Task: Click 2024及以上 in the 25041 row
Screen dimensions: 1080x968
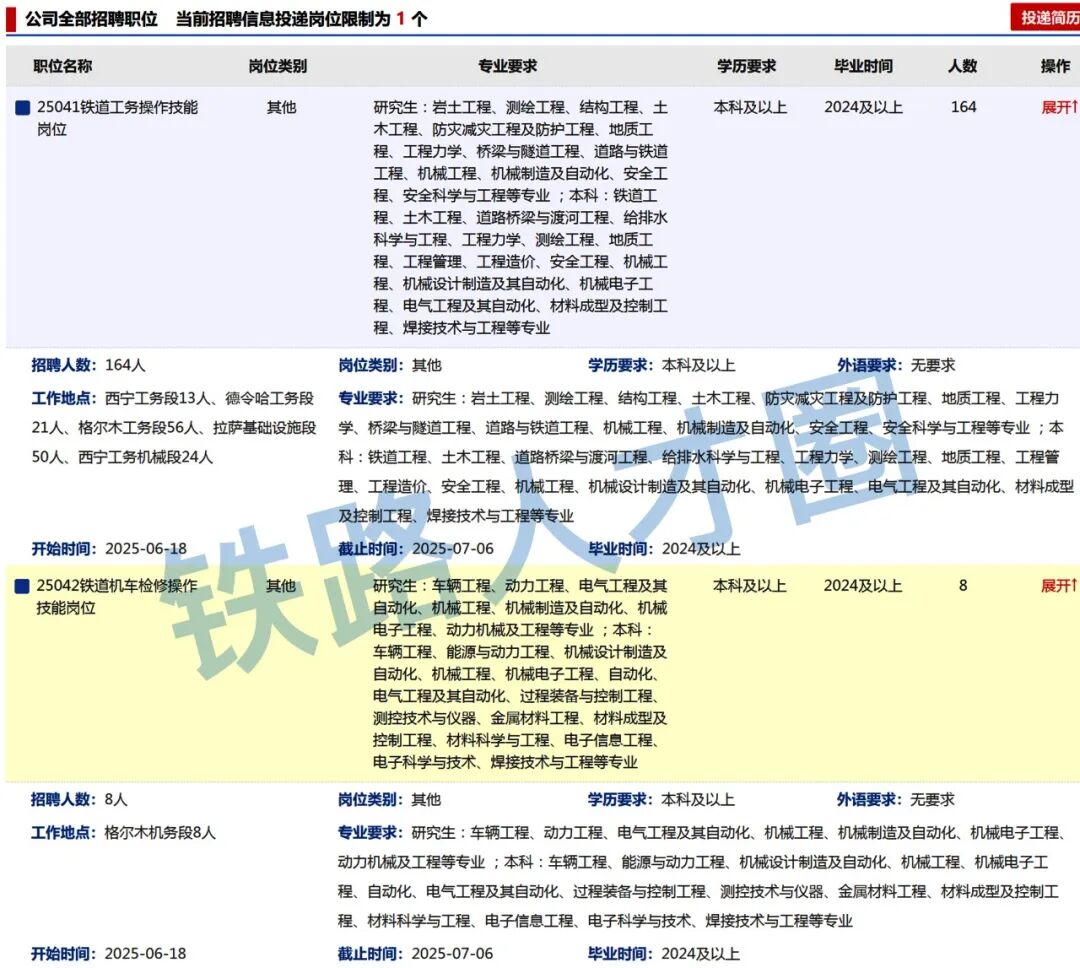Action: pyautogui.click(x=863, y=107)
